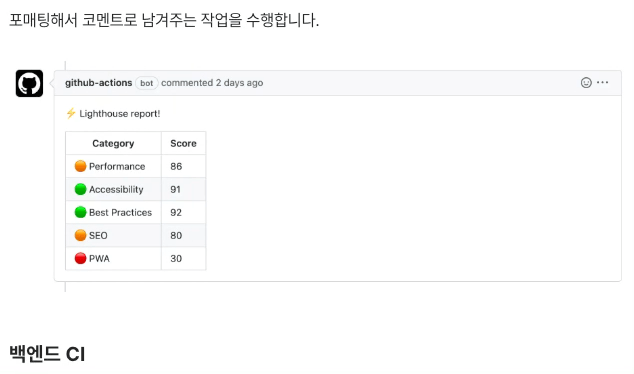Open the github-actions author link

point(99,83)
